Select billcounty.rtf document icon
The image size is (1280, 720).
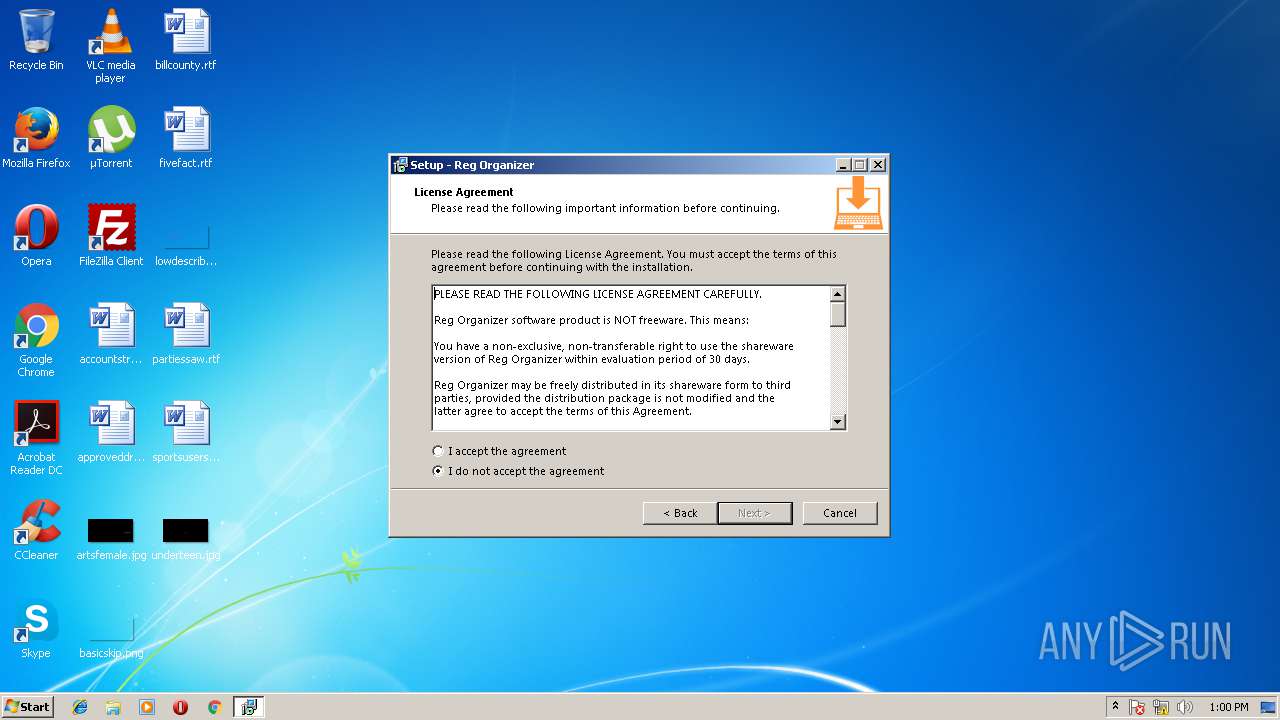(186, 41)
